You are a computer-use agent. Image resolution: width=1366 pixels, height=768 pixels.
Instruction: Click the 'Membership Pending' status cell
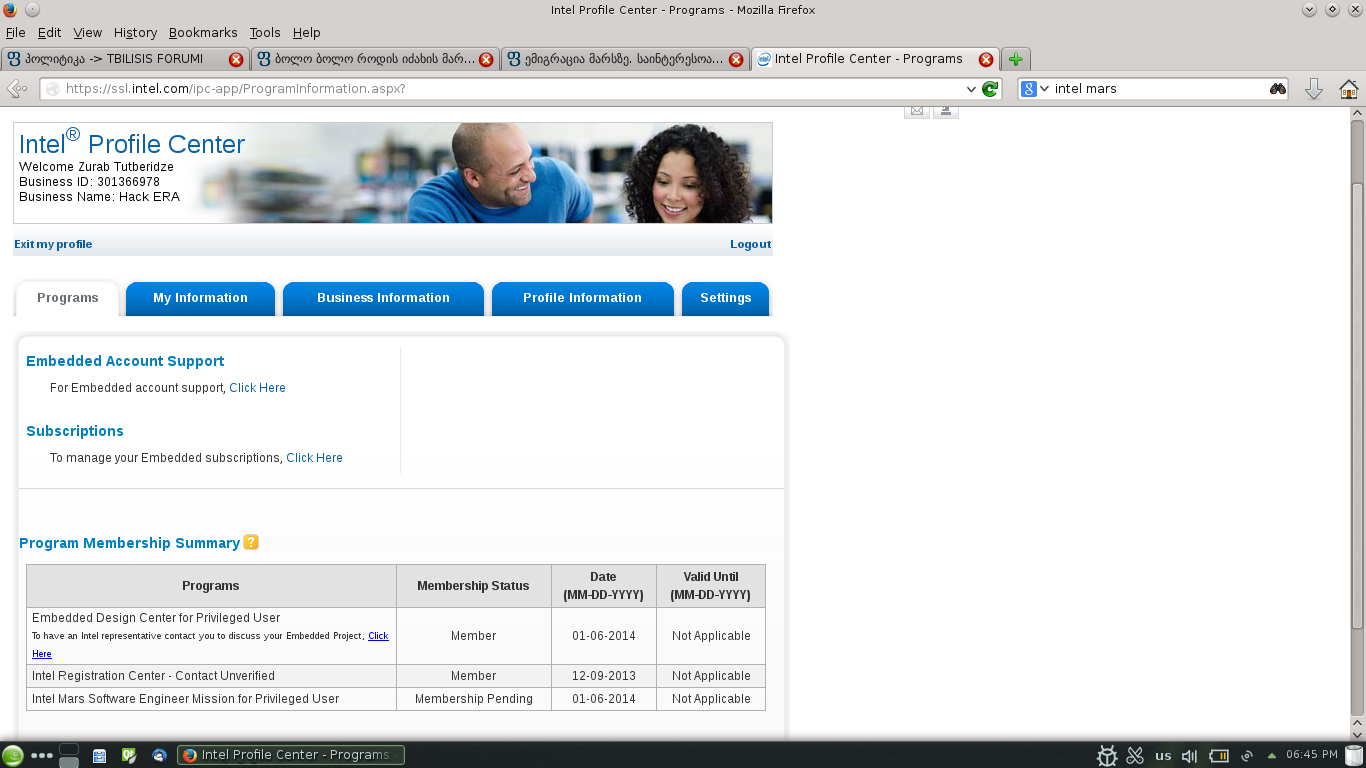click(474, 699)
